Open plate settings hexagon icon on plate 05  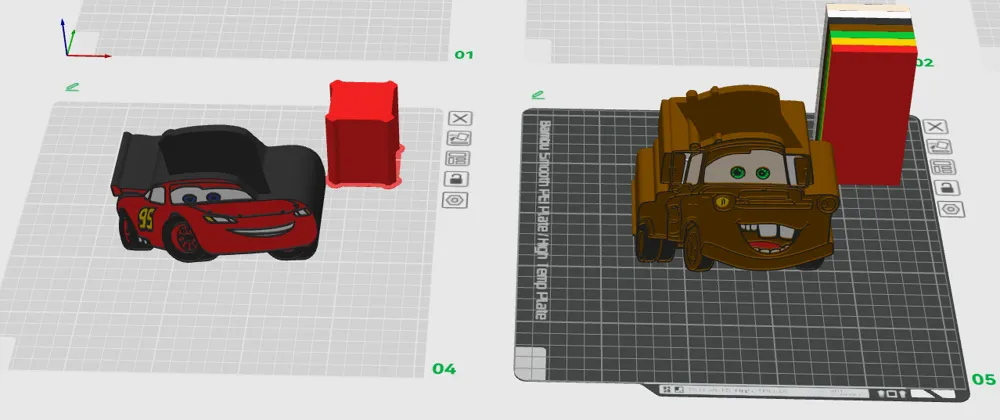[x=950, y=210]
